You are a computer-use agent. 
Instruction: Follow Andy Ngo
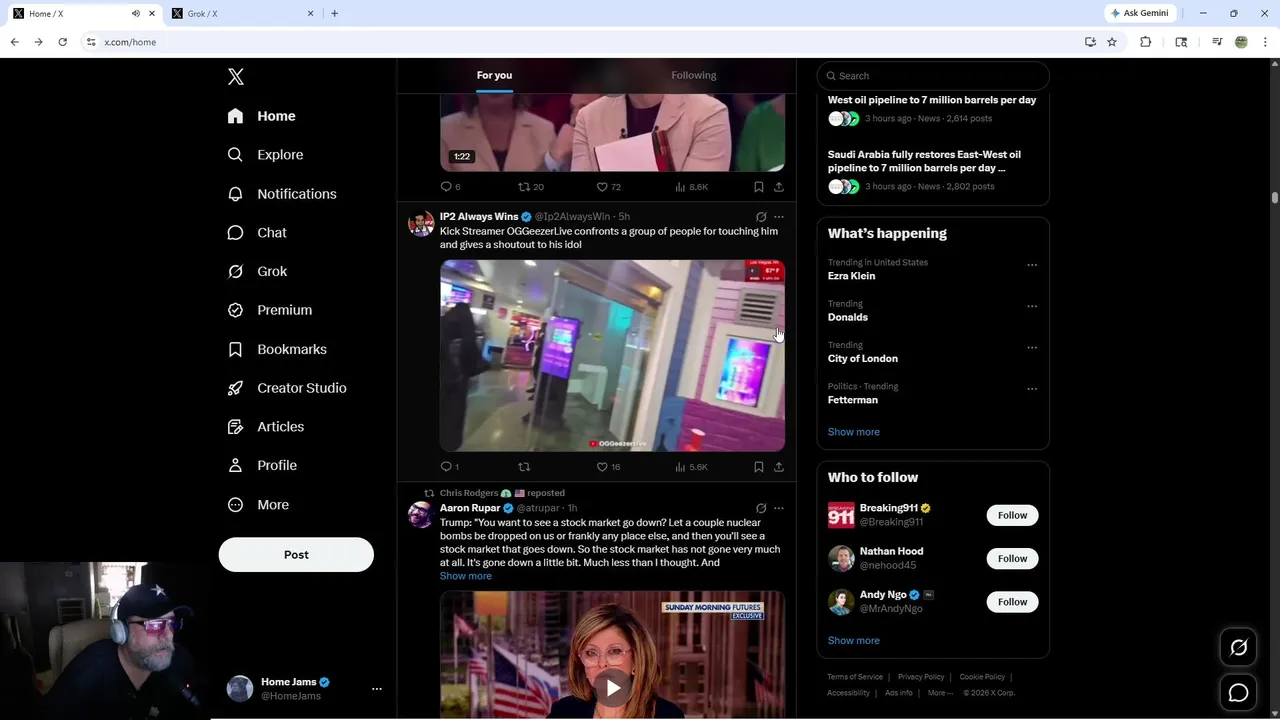click(1012, 602)
